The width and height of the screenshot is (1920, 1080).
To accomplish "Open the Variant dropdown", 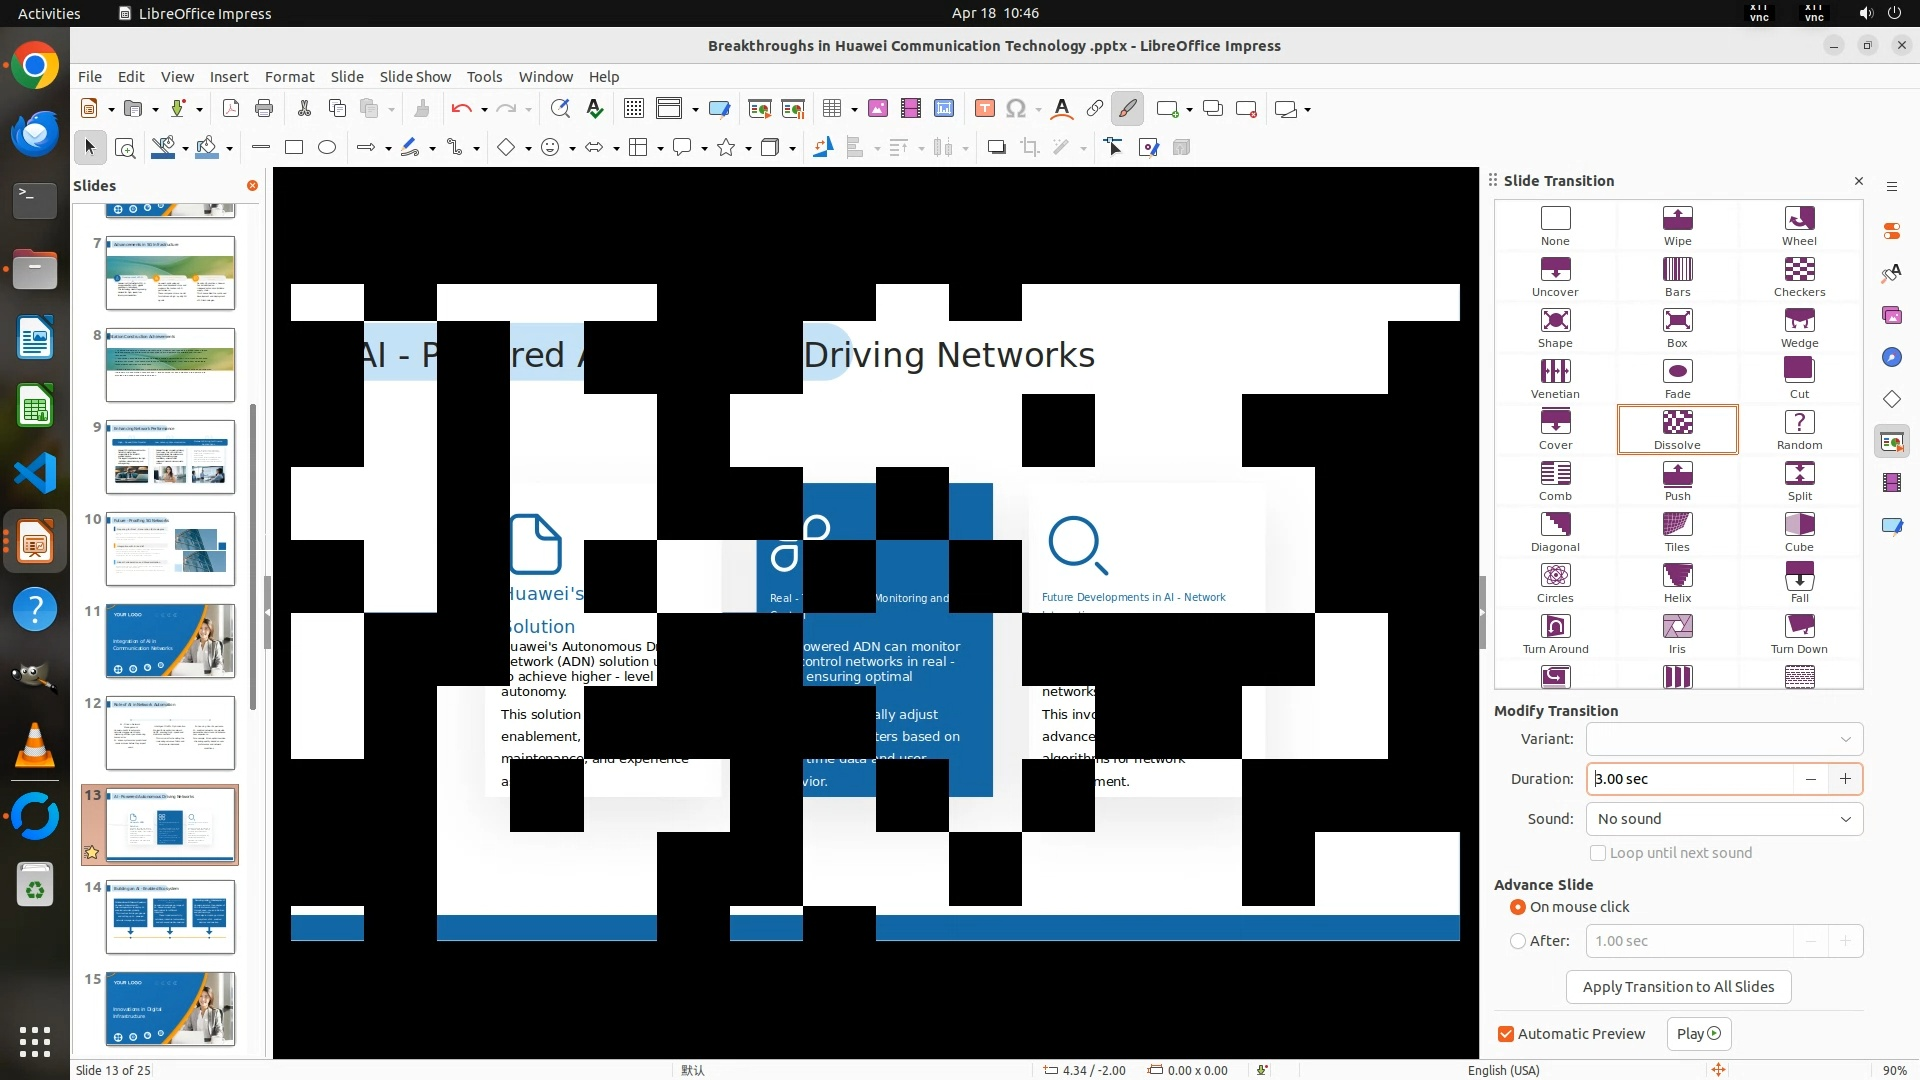I will tap(1724, 739).
